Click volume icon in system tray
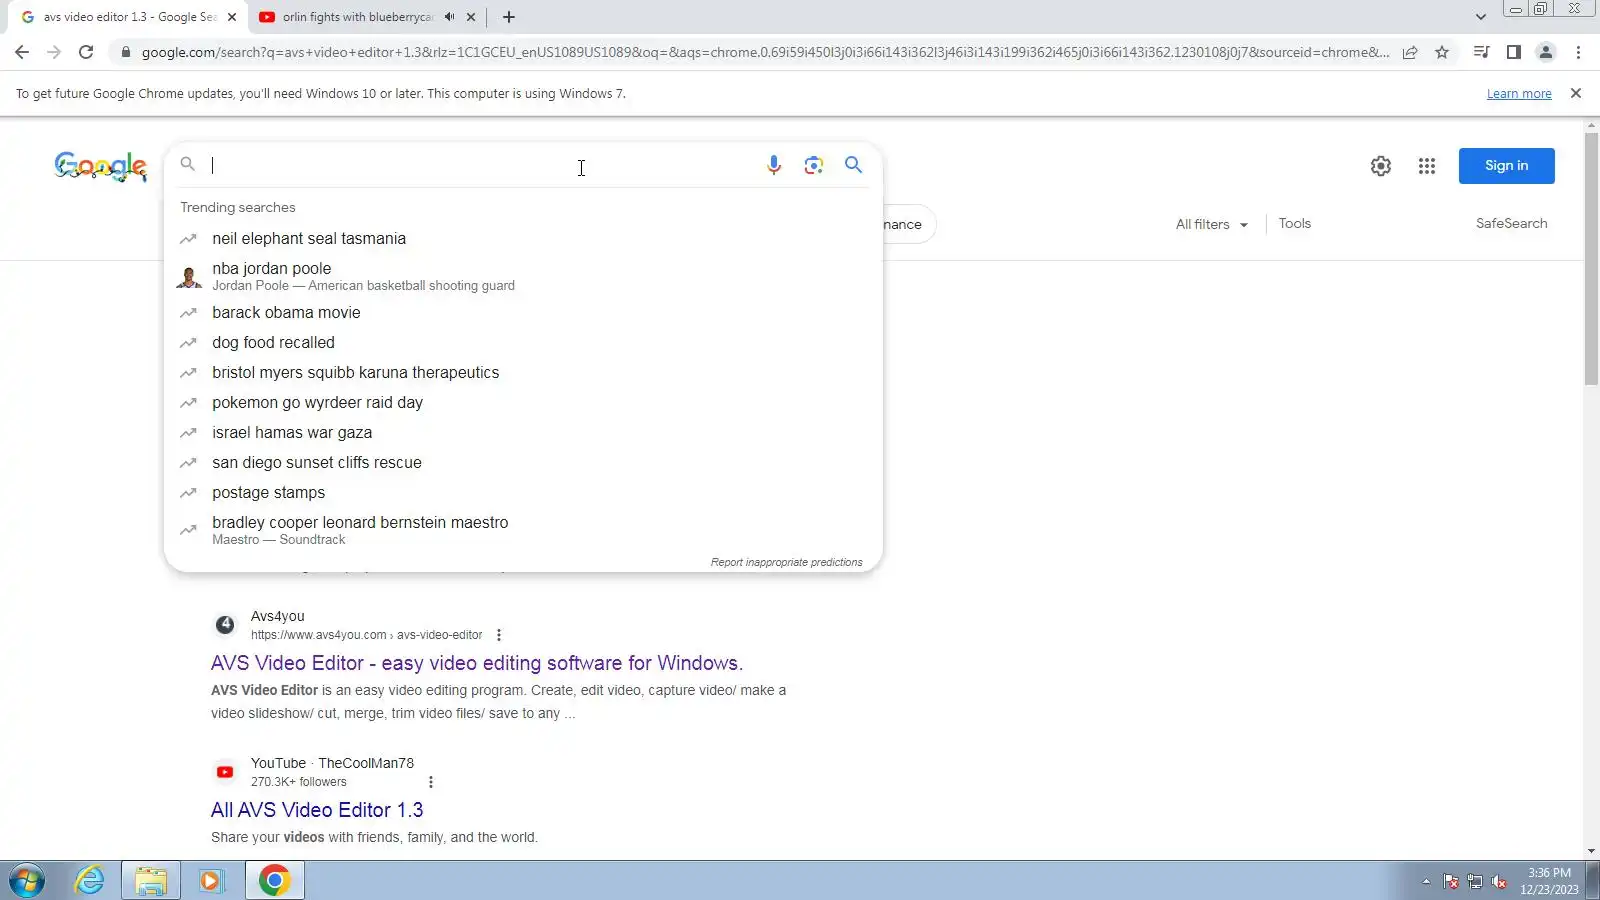This screenshot has width=1600, height=900. pos(1499,881)
